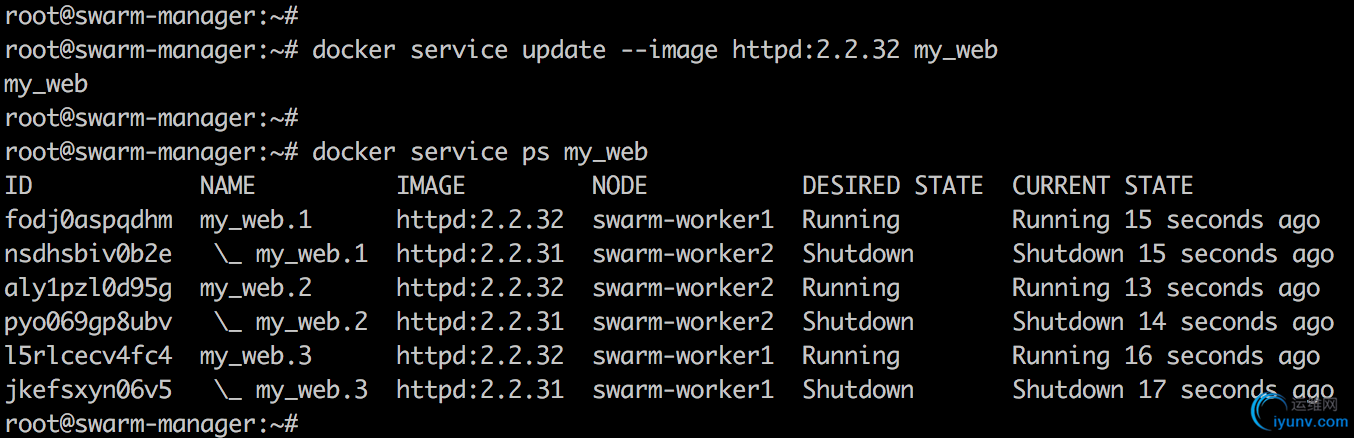Click the IMAGE column header
Viewport: 1354px width, 438px height.
pos(431,186)
